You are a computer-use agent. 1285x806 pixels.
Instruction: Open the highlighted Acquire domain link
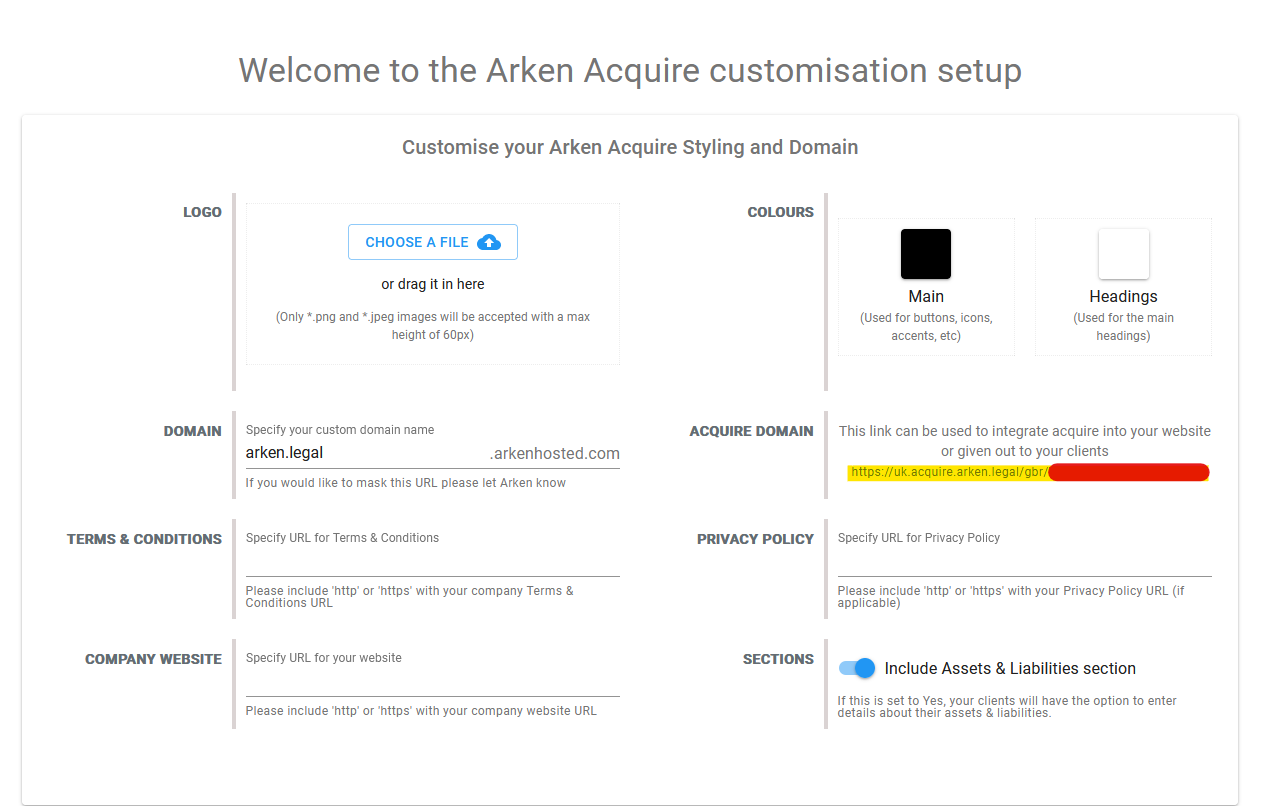coord(948,473)
